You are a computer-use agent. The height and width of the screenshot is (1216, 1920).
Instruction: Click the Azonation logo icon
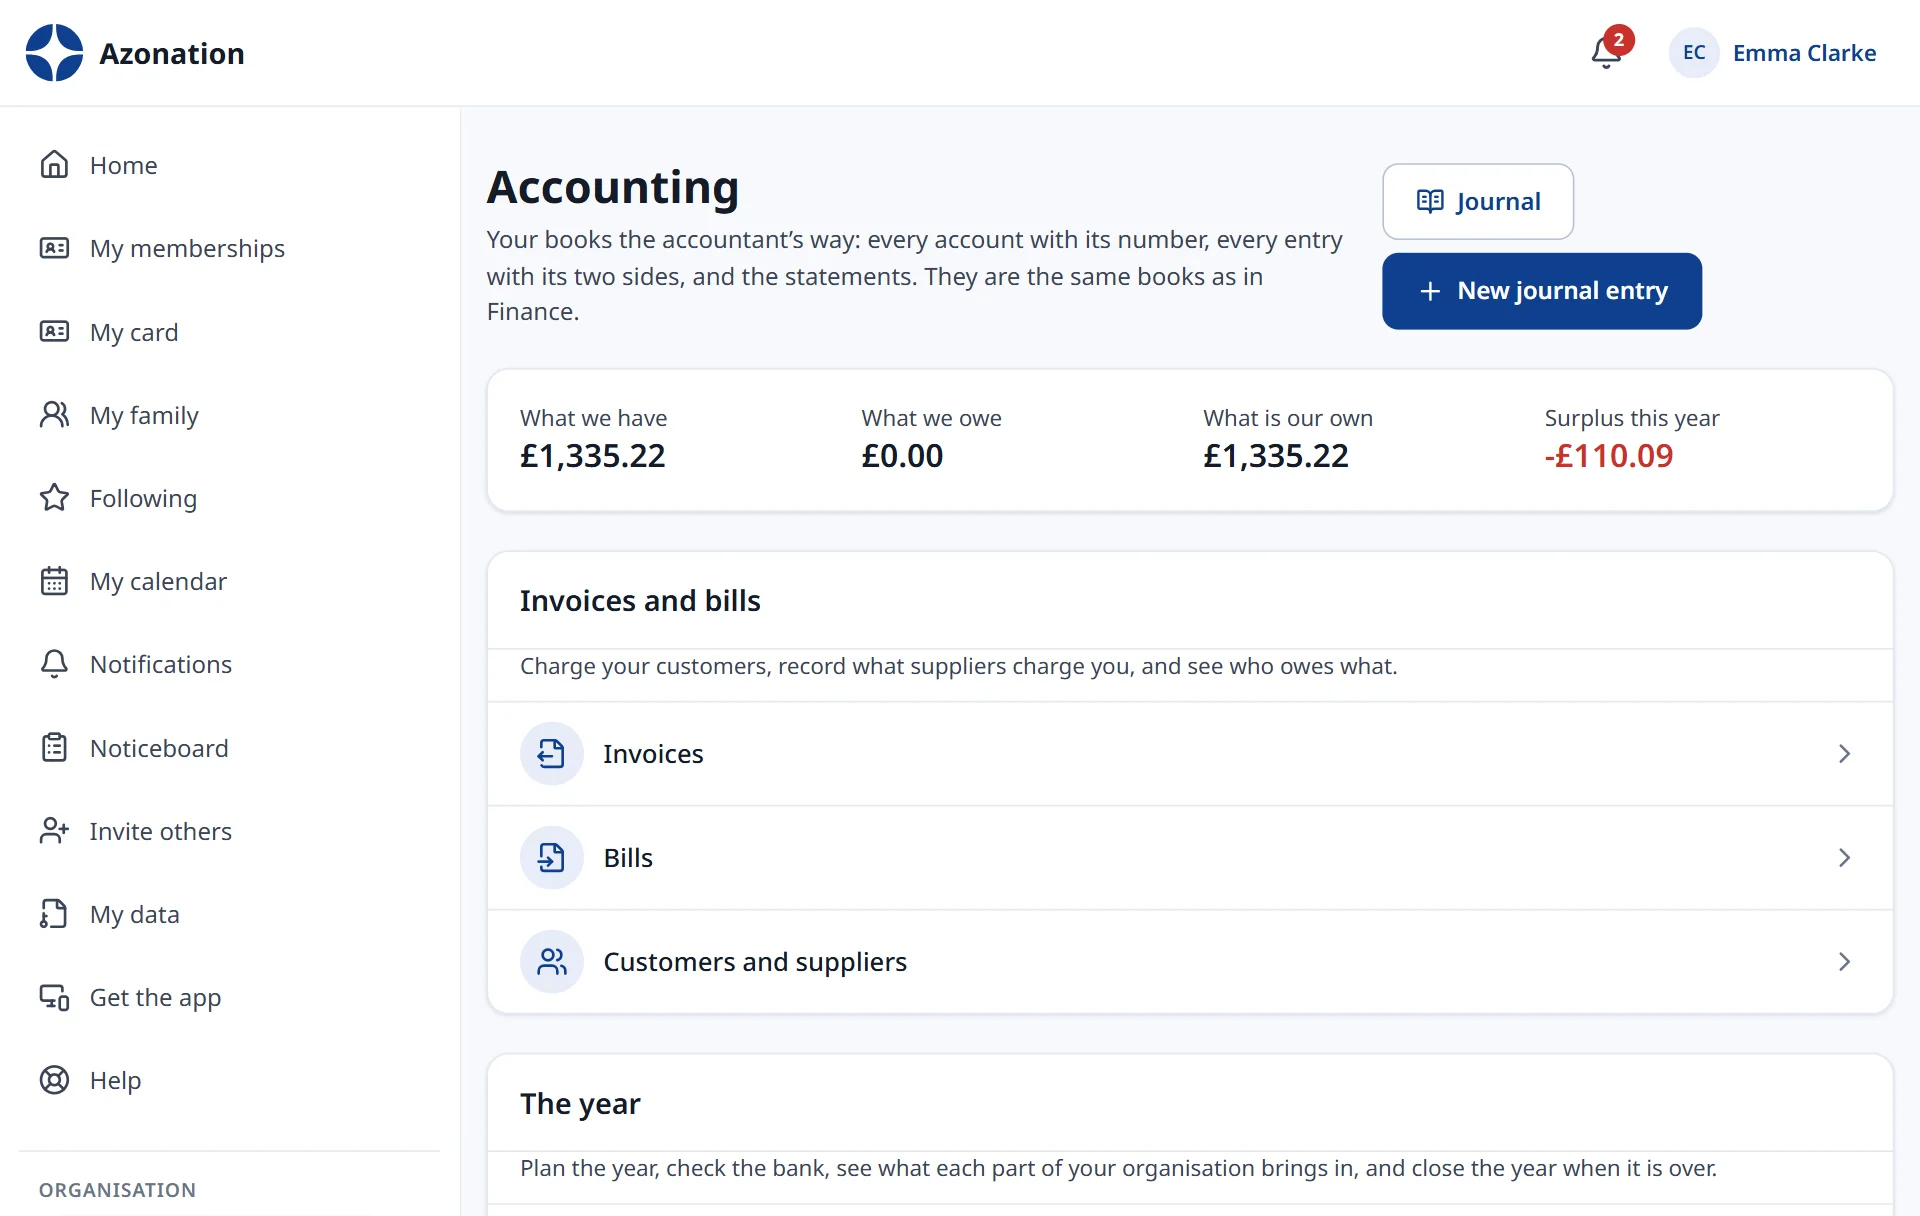pyautogui.click(x=54, y=53)
